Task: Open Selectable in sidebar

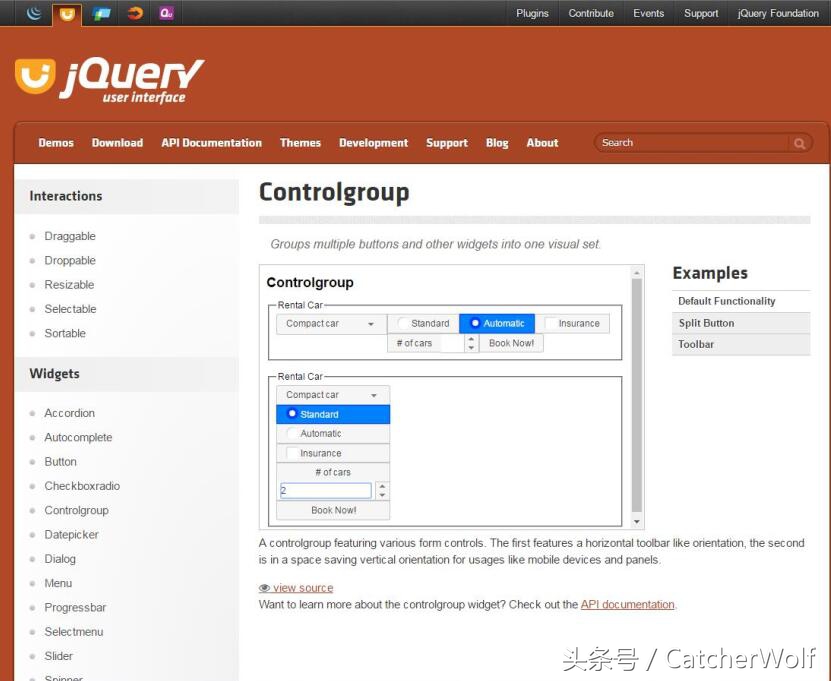Action: (x=70, y=309)
